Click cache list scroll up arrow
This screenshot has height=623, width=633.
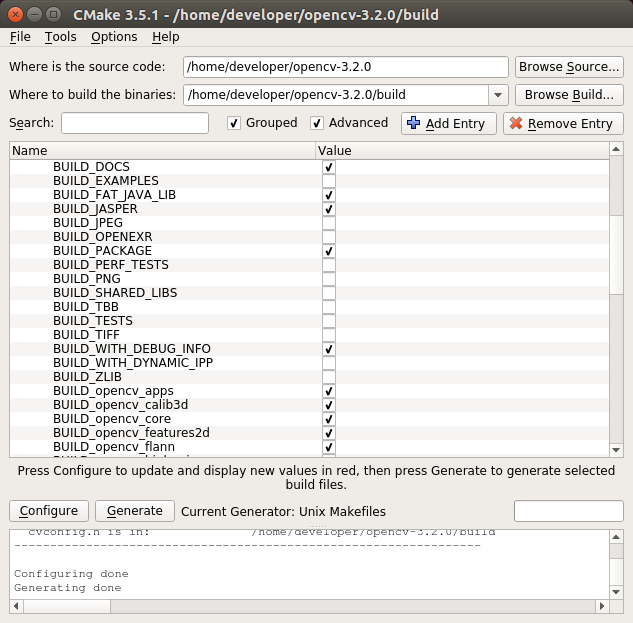point(616,149)
